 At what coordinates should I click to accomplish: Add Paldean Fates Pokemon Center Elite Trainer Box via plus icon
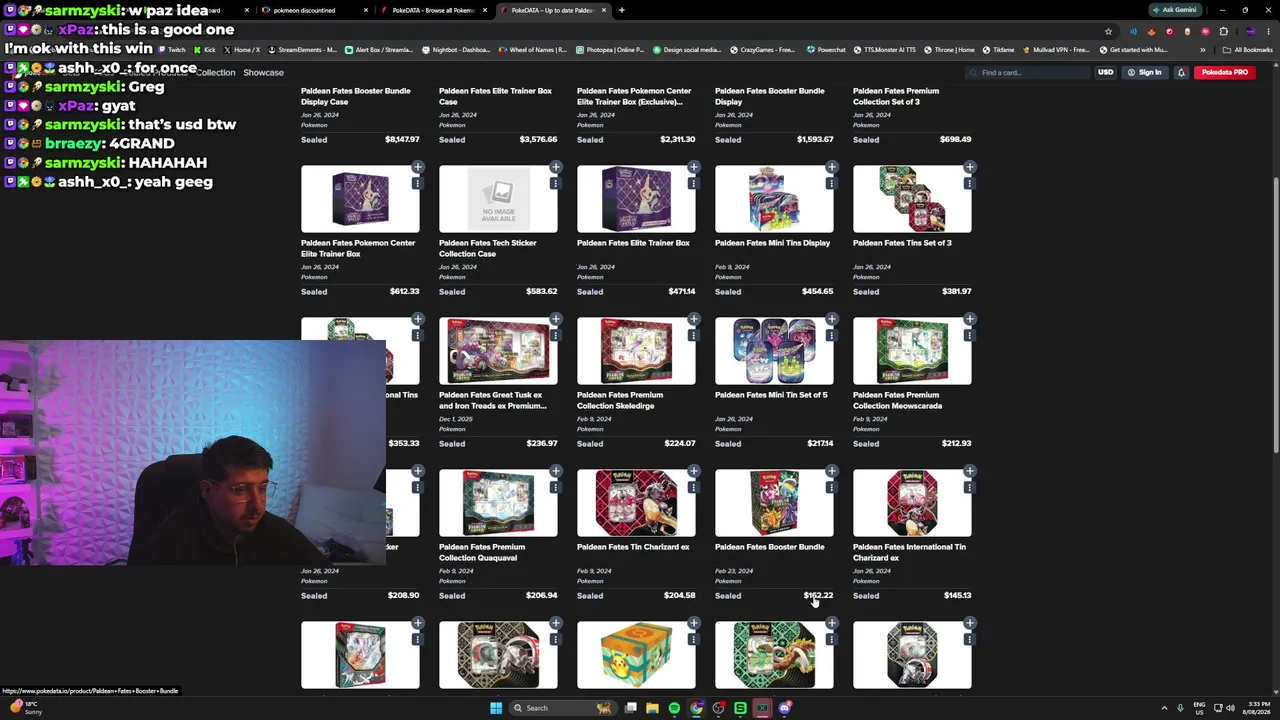click(x=417, y=167)
